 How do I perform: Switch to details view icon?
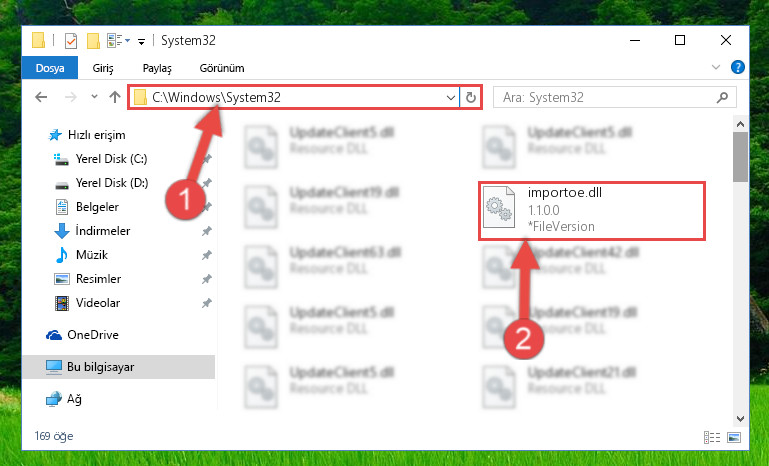tap(712, 437)
